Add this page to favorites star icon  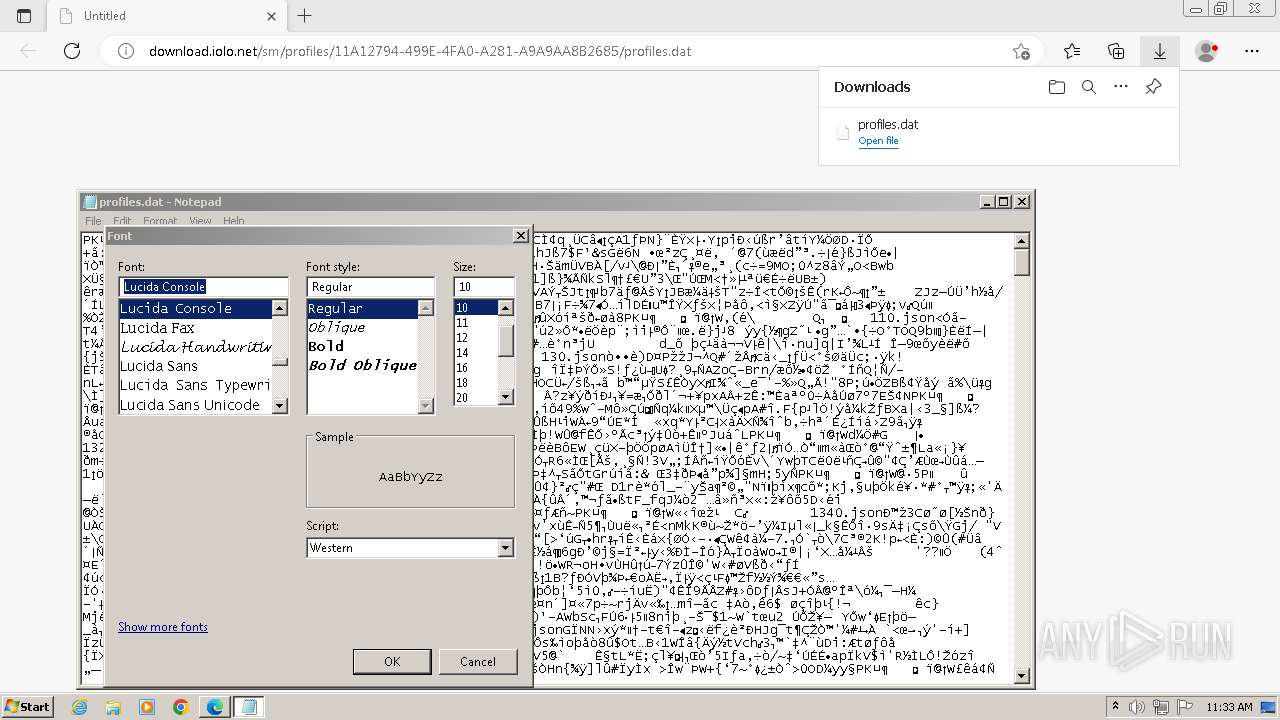coord(1021,51)
